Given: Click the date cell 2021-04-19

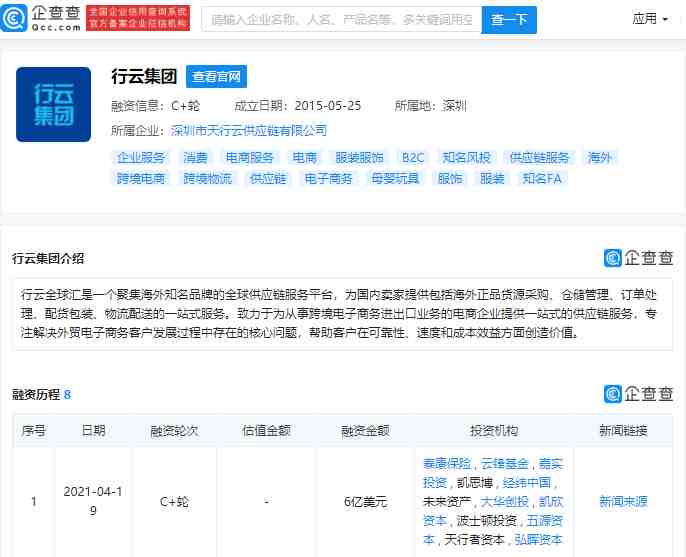Looking at the screenshot, I should [93, 501].
